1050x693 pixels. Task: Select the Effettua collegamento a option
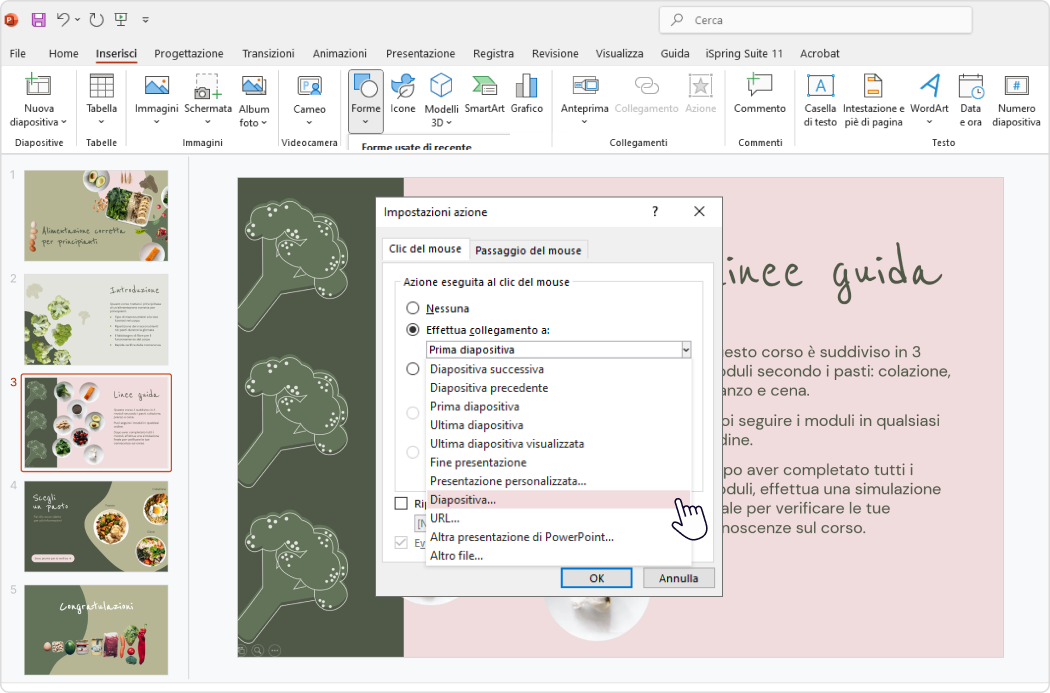coord(413,329)
